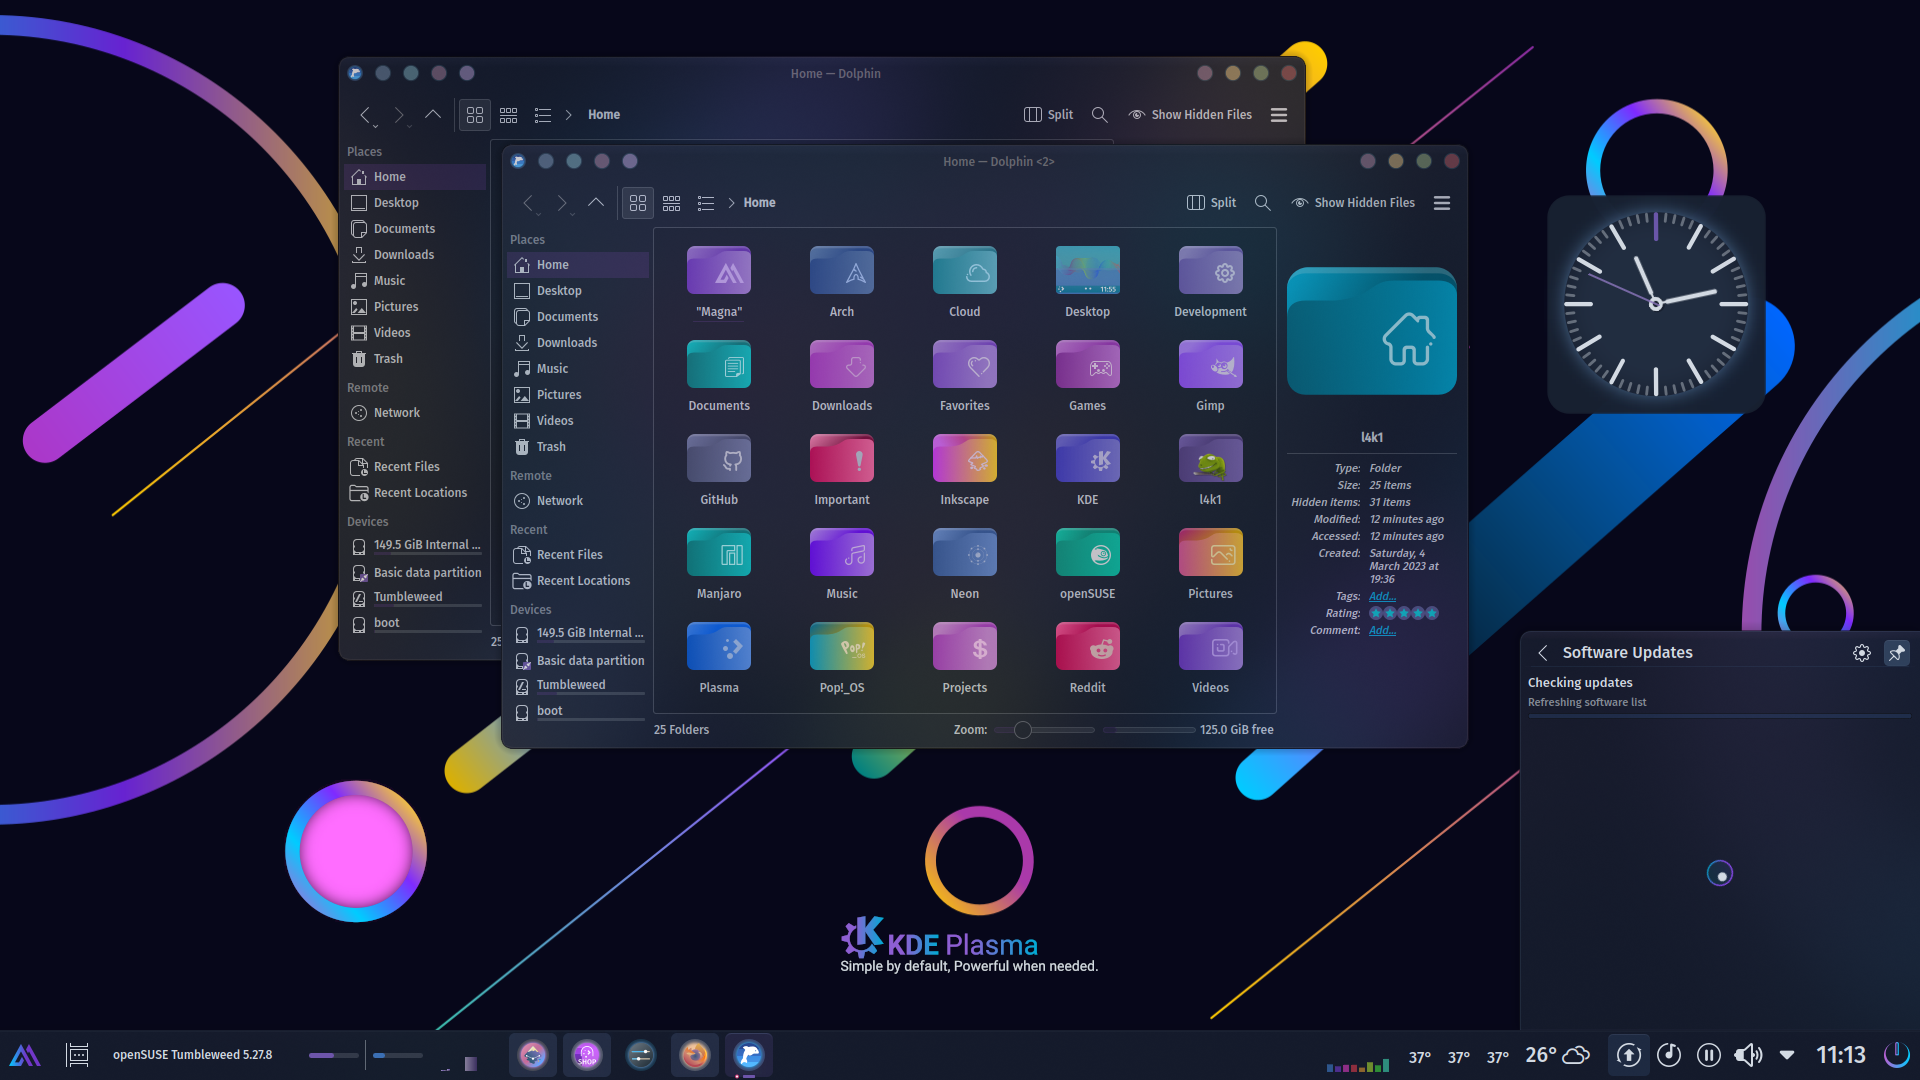Select Tumbleweed device in front window sidebar
This screenshot has height=1080, width=1920.
(578, 685)
